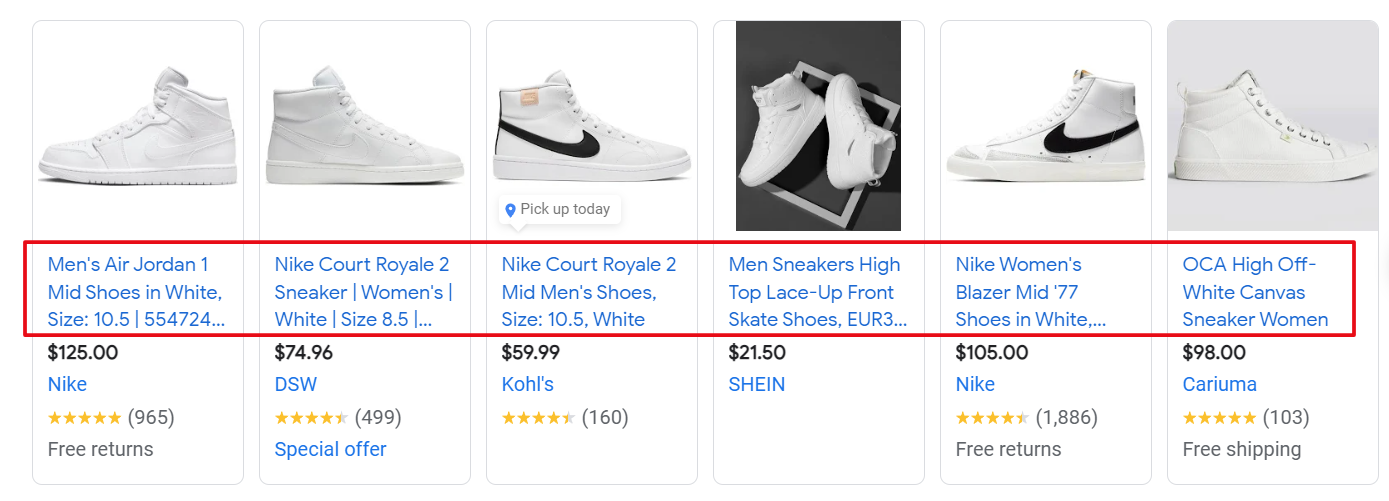Visit the Cariuma seller link
Image resolution: width=1389 pixels, height=501 pixels.
(1219, 384)
